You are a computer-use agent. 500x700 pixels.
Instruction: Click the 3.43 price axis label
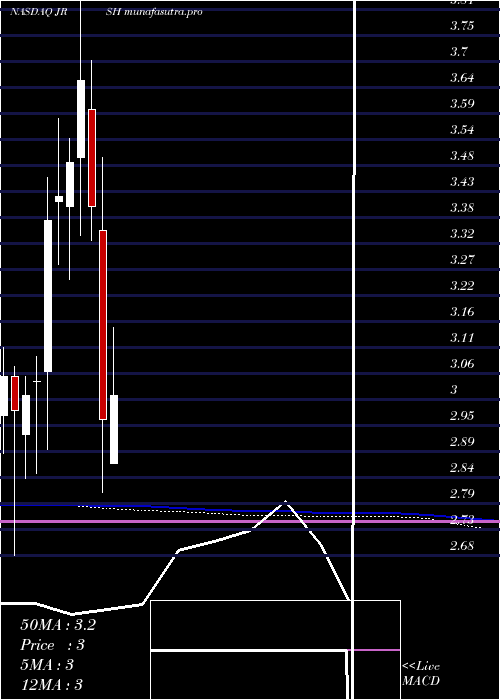(x=462, y=182)
